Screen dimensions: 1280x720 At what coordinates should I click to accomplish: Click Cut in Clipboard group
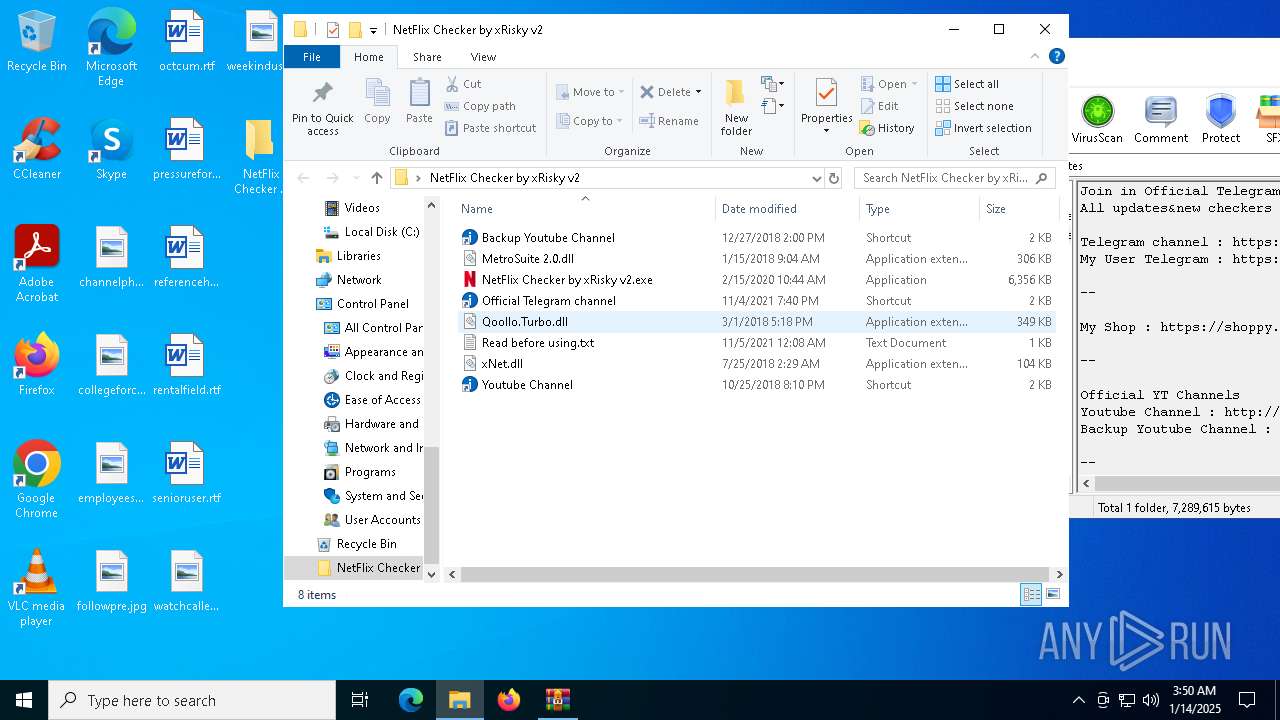tap(463, 84)
